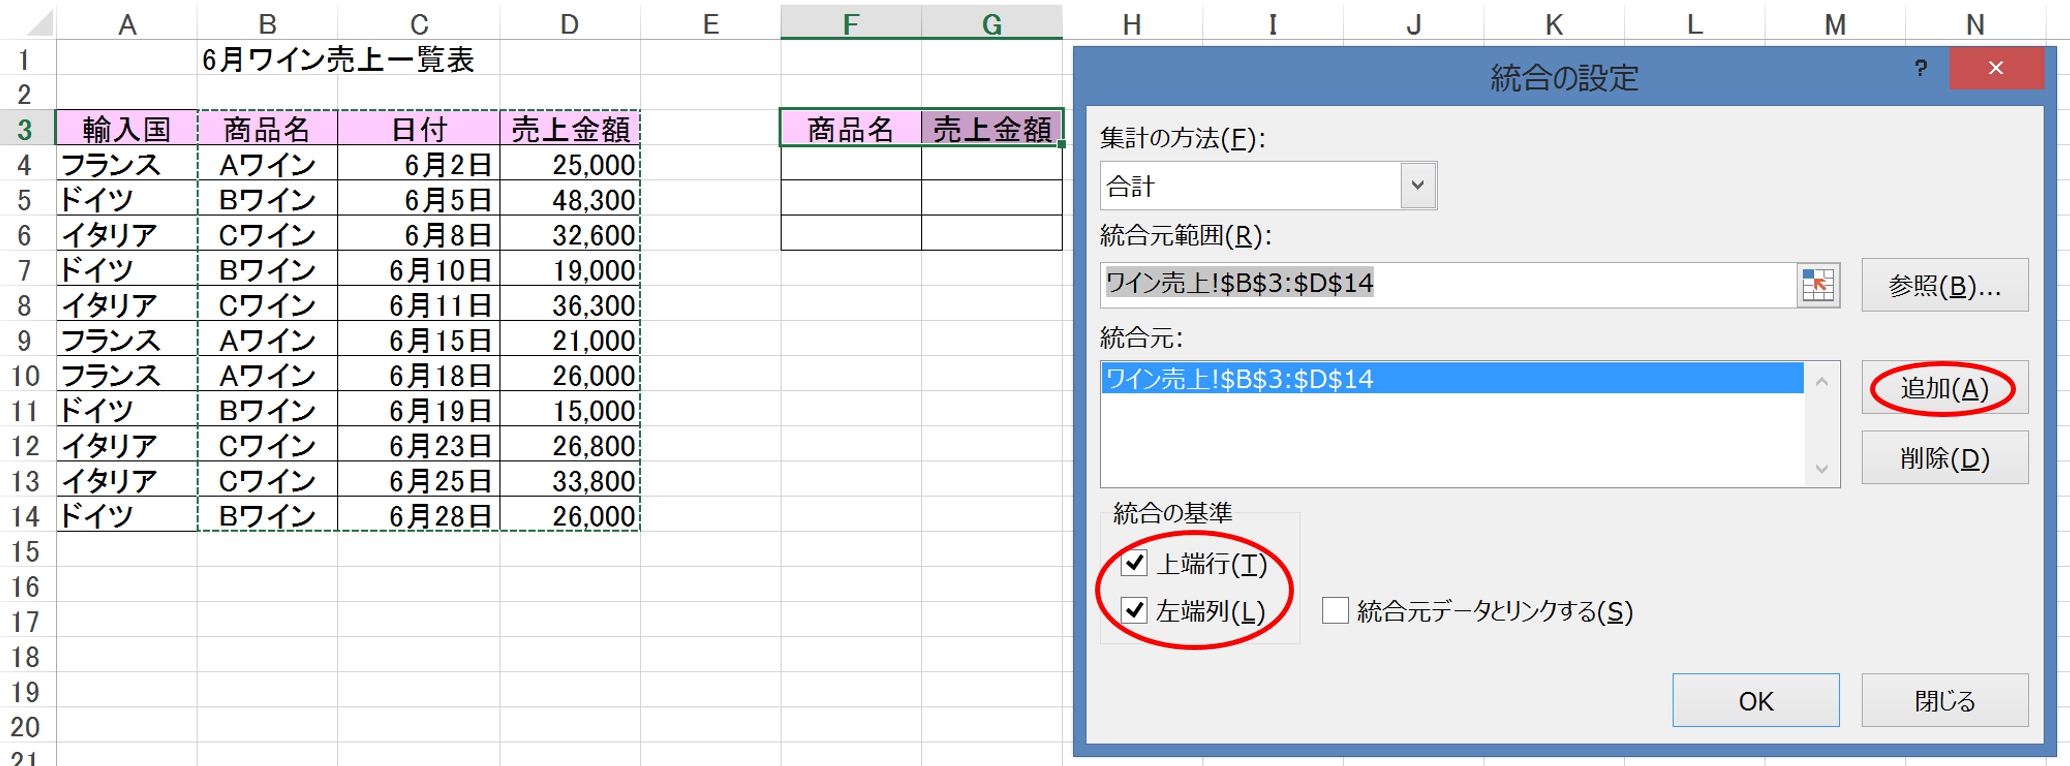The height and width of the screenshot is (766, 2070).
Task: Select the listed range in 統合元 list
Action: click(x=1450, y=379)
